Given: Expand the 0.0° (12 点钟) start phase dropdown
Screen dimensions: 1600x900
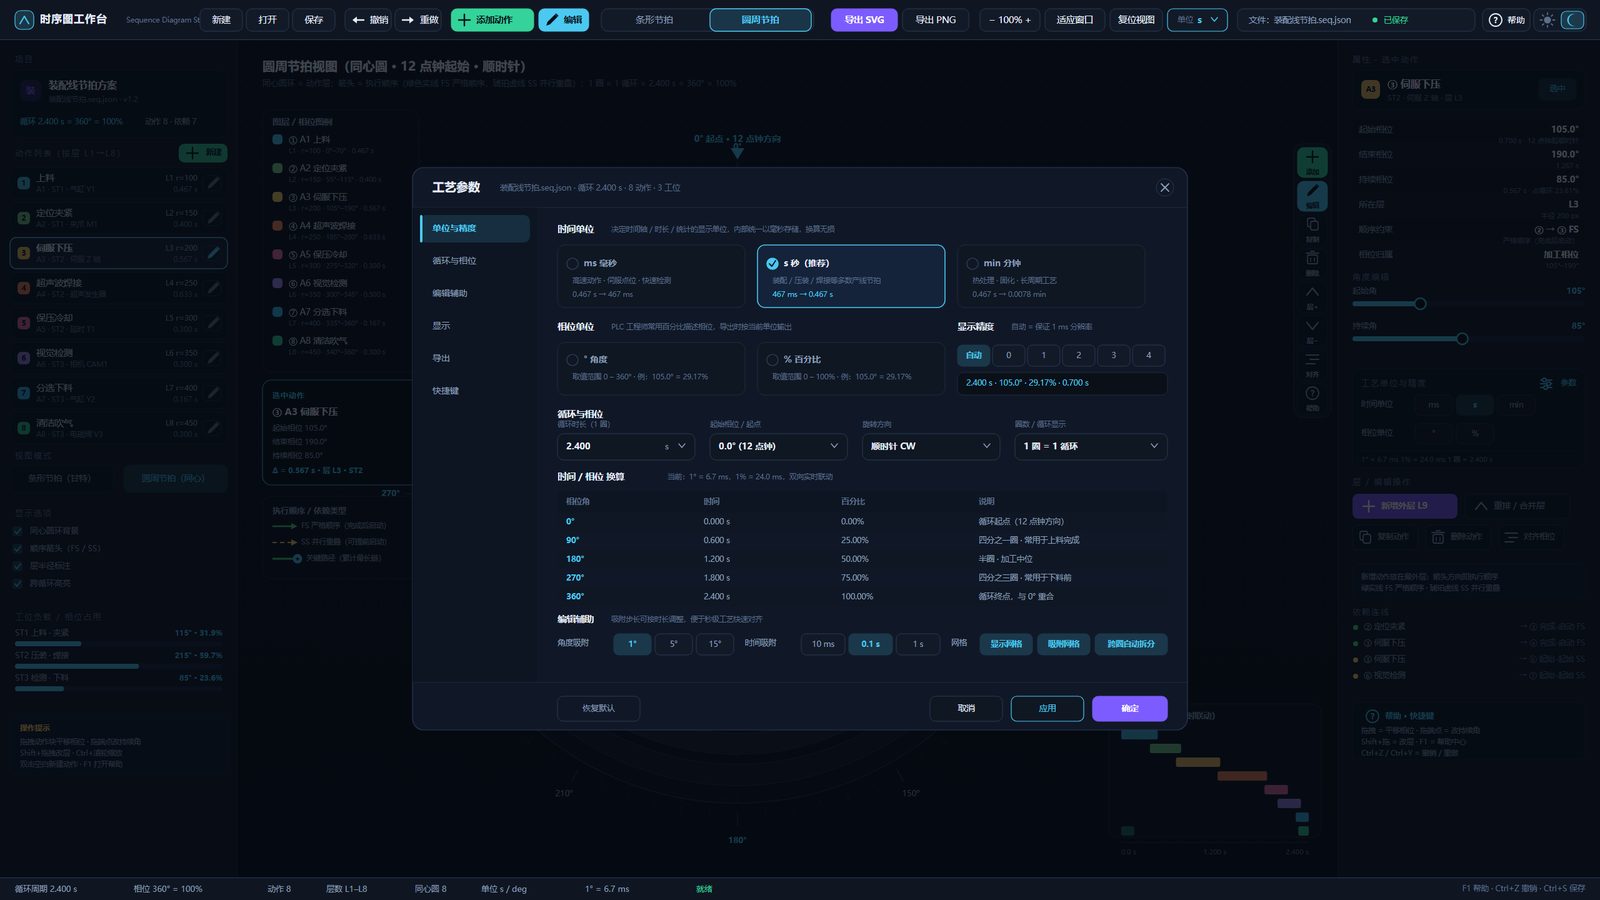Looking at the screenshot, I should (779, 446).
